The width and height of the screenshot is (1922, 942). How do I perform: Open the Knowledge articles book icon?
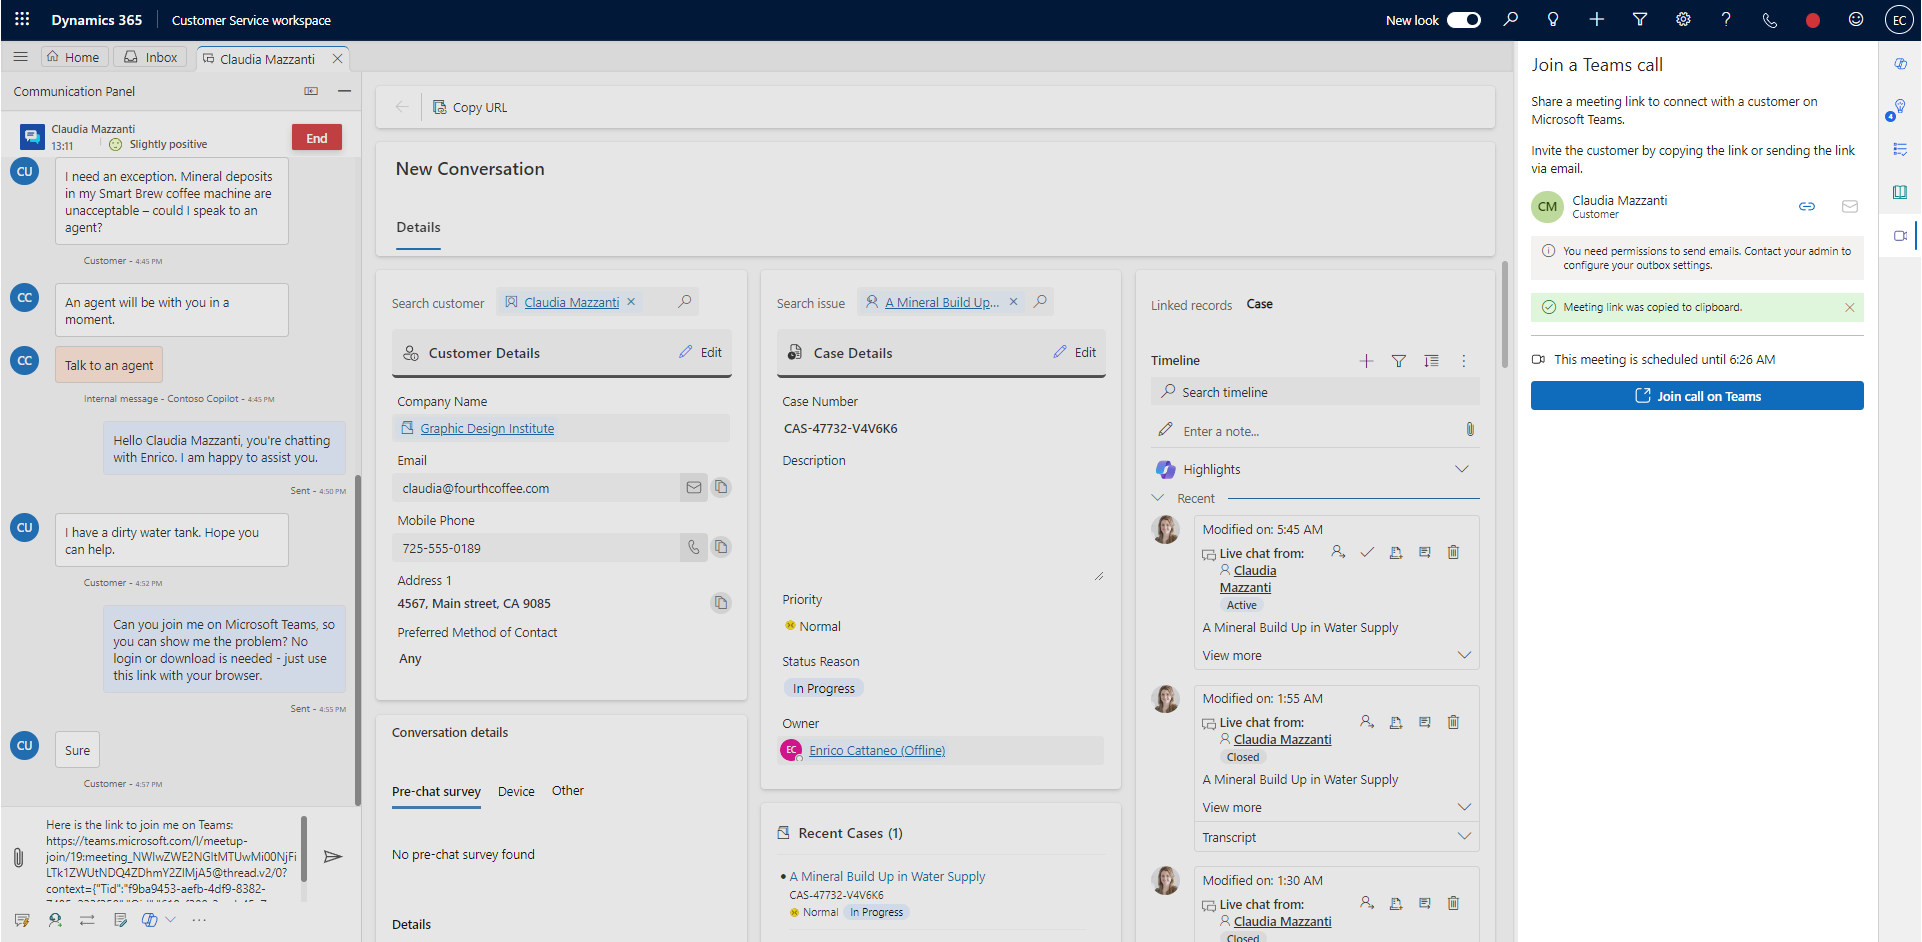pos(1901,192)
